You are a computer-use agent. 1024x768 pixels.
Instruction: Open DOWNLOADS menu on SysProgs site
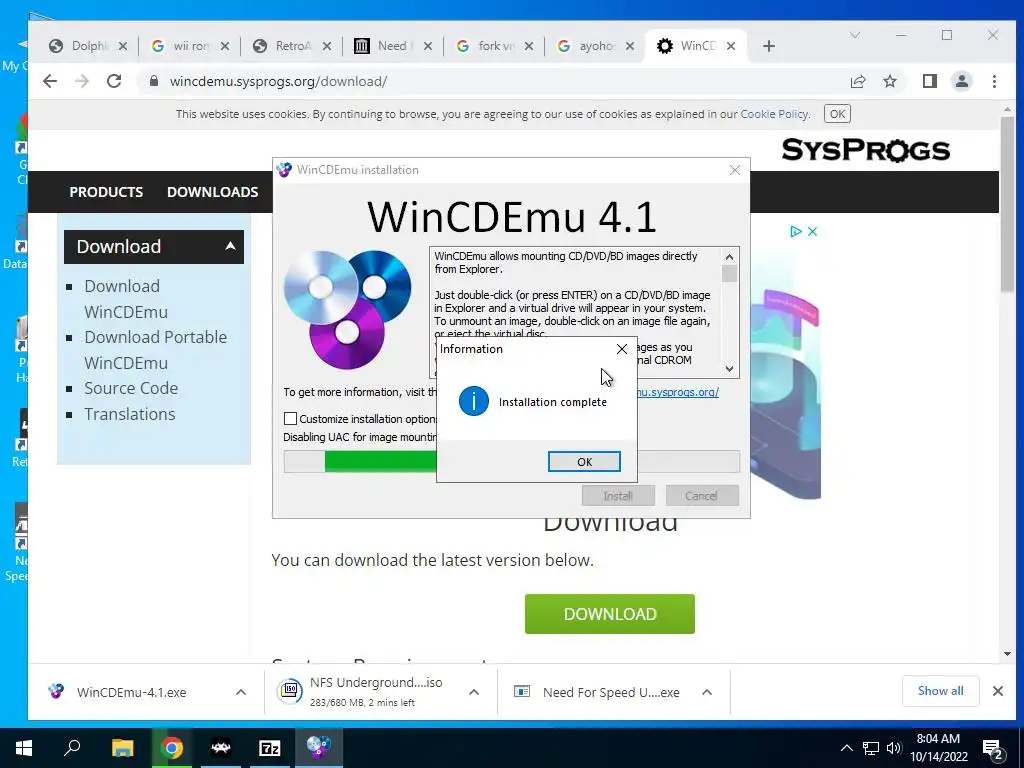(x=212, y=192)
